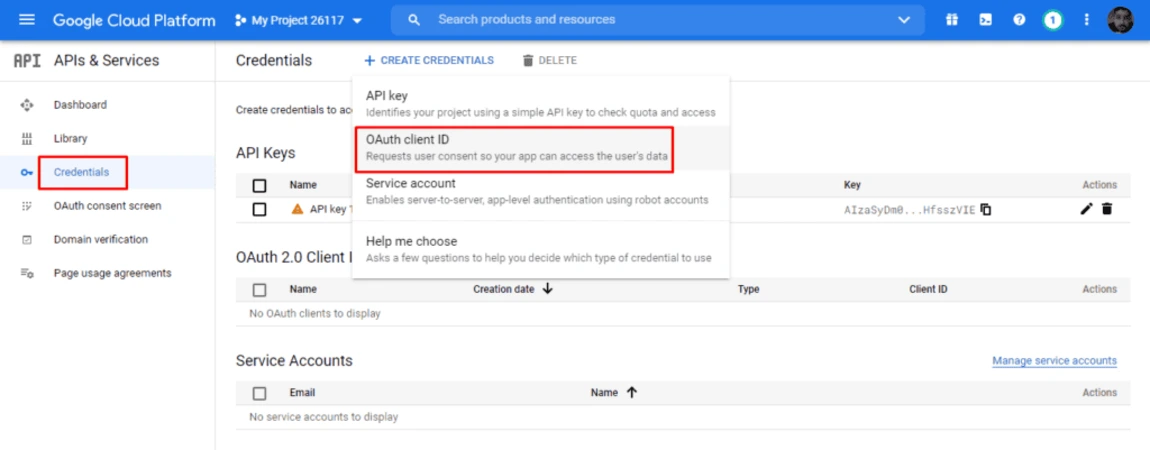
Task: Click the API logo icon in sidebar header
Action: tap(27, 61)
